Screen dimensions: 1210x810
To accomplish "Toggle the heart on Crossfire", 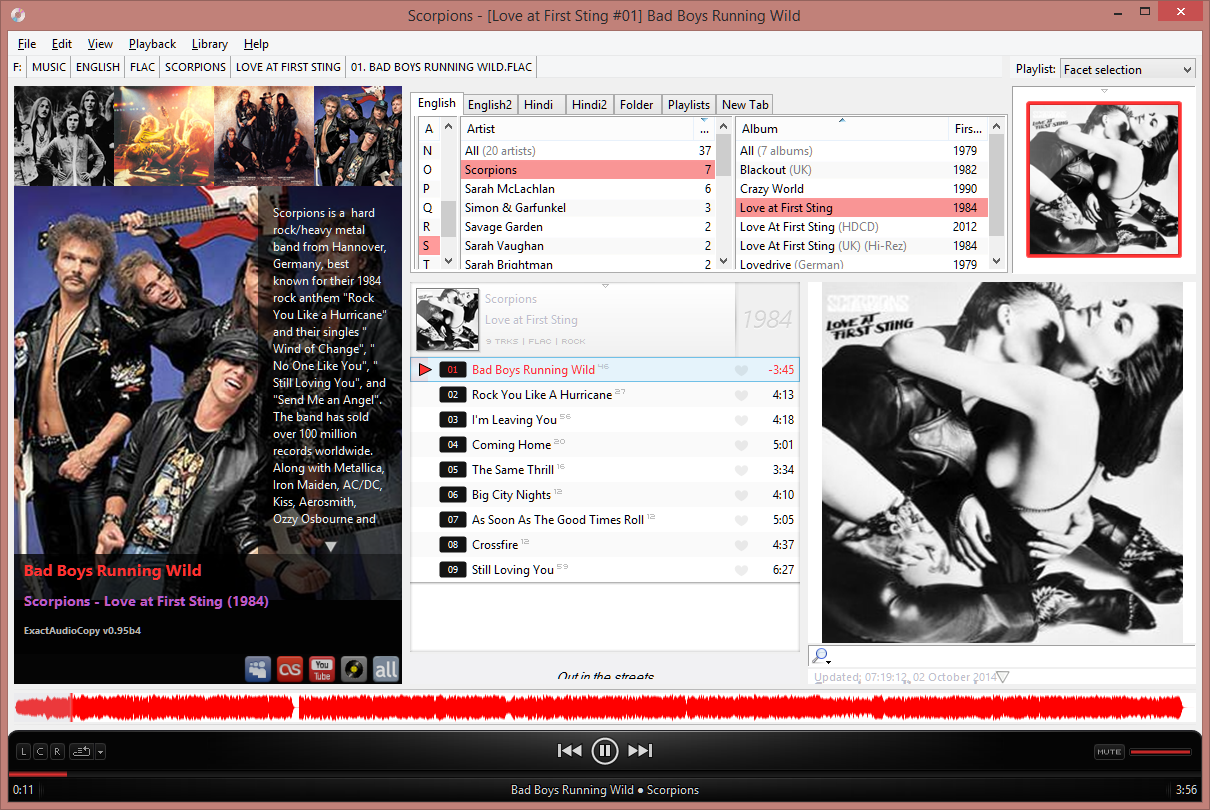I will (x=741, y=546).
